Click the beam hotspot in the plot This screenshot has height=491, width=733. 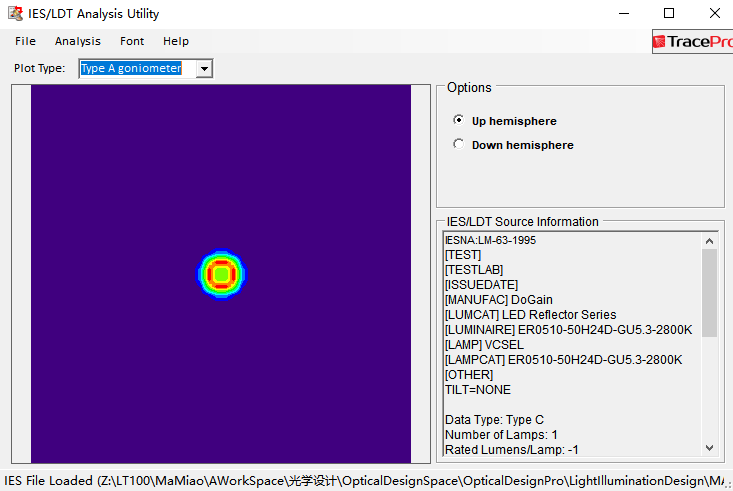tap(222, 274)
